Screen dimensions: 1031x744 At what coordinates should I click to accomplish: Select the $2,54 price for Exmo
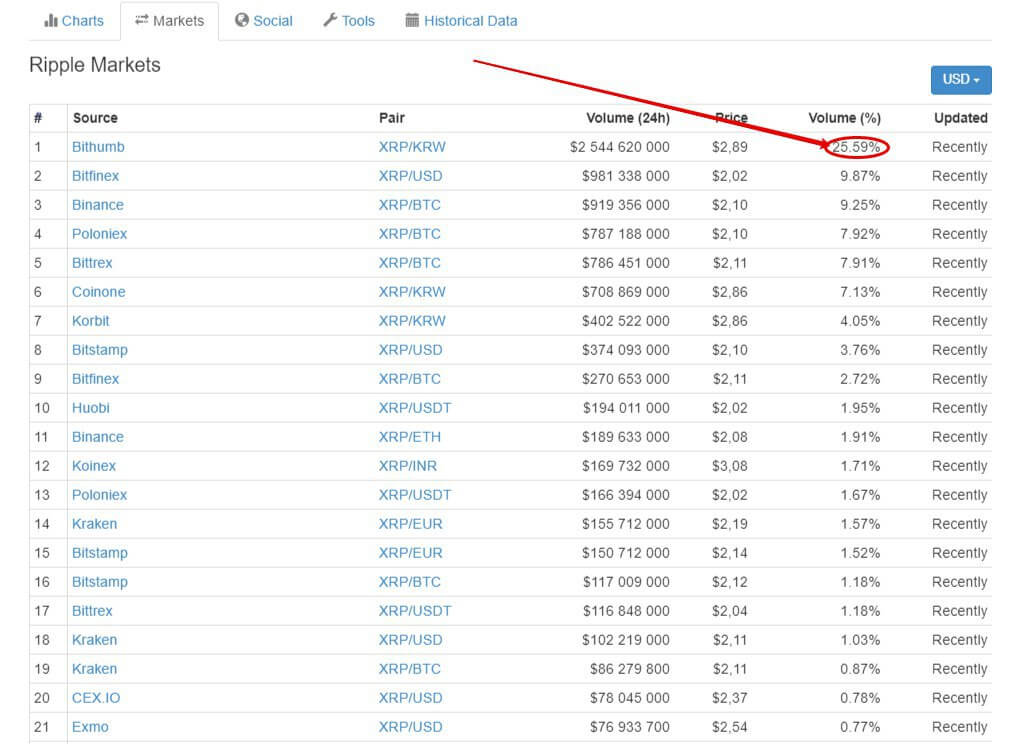[730, 727]
